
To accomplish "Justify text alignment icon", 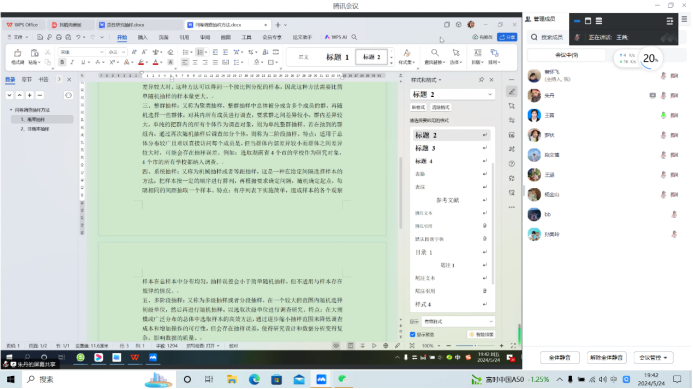I will pos(215,63).
